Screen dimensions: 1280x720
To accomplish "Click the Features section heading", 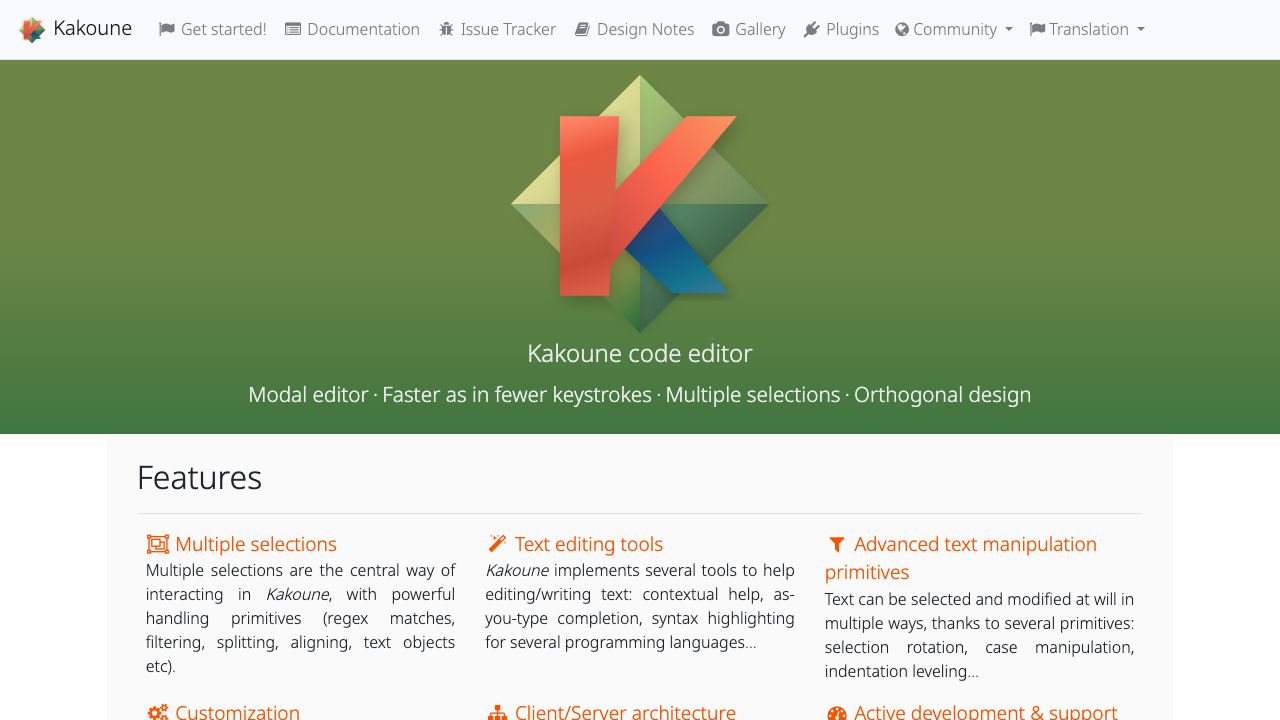I will pos(200,477).
